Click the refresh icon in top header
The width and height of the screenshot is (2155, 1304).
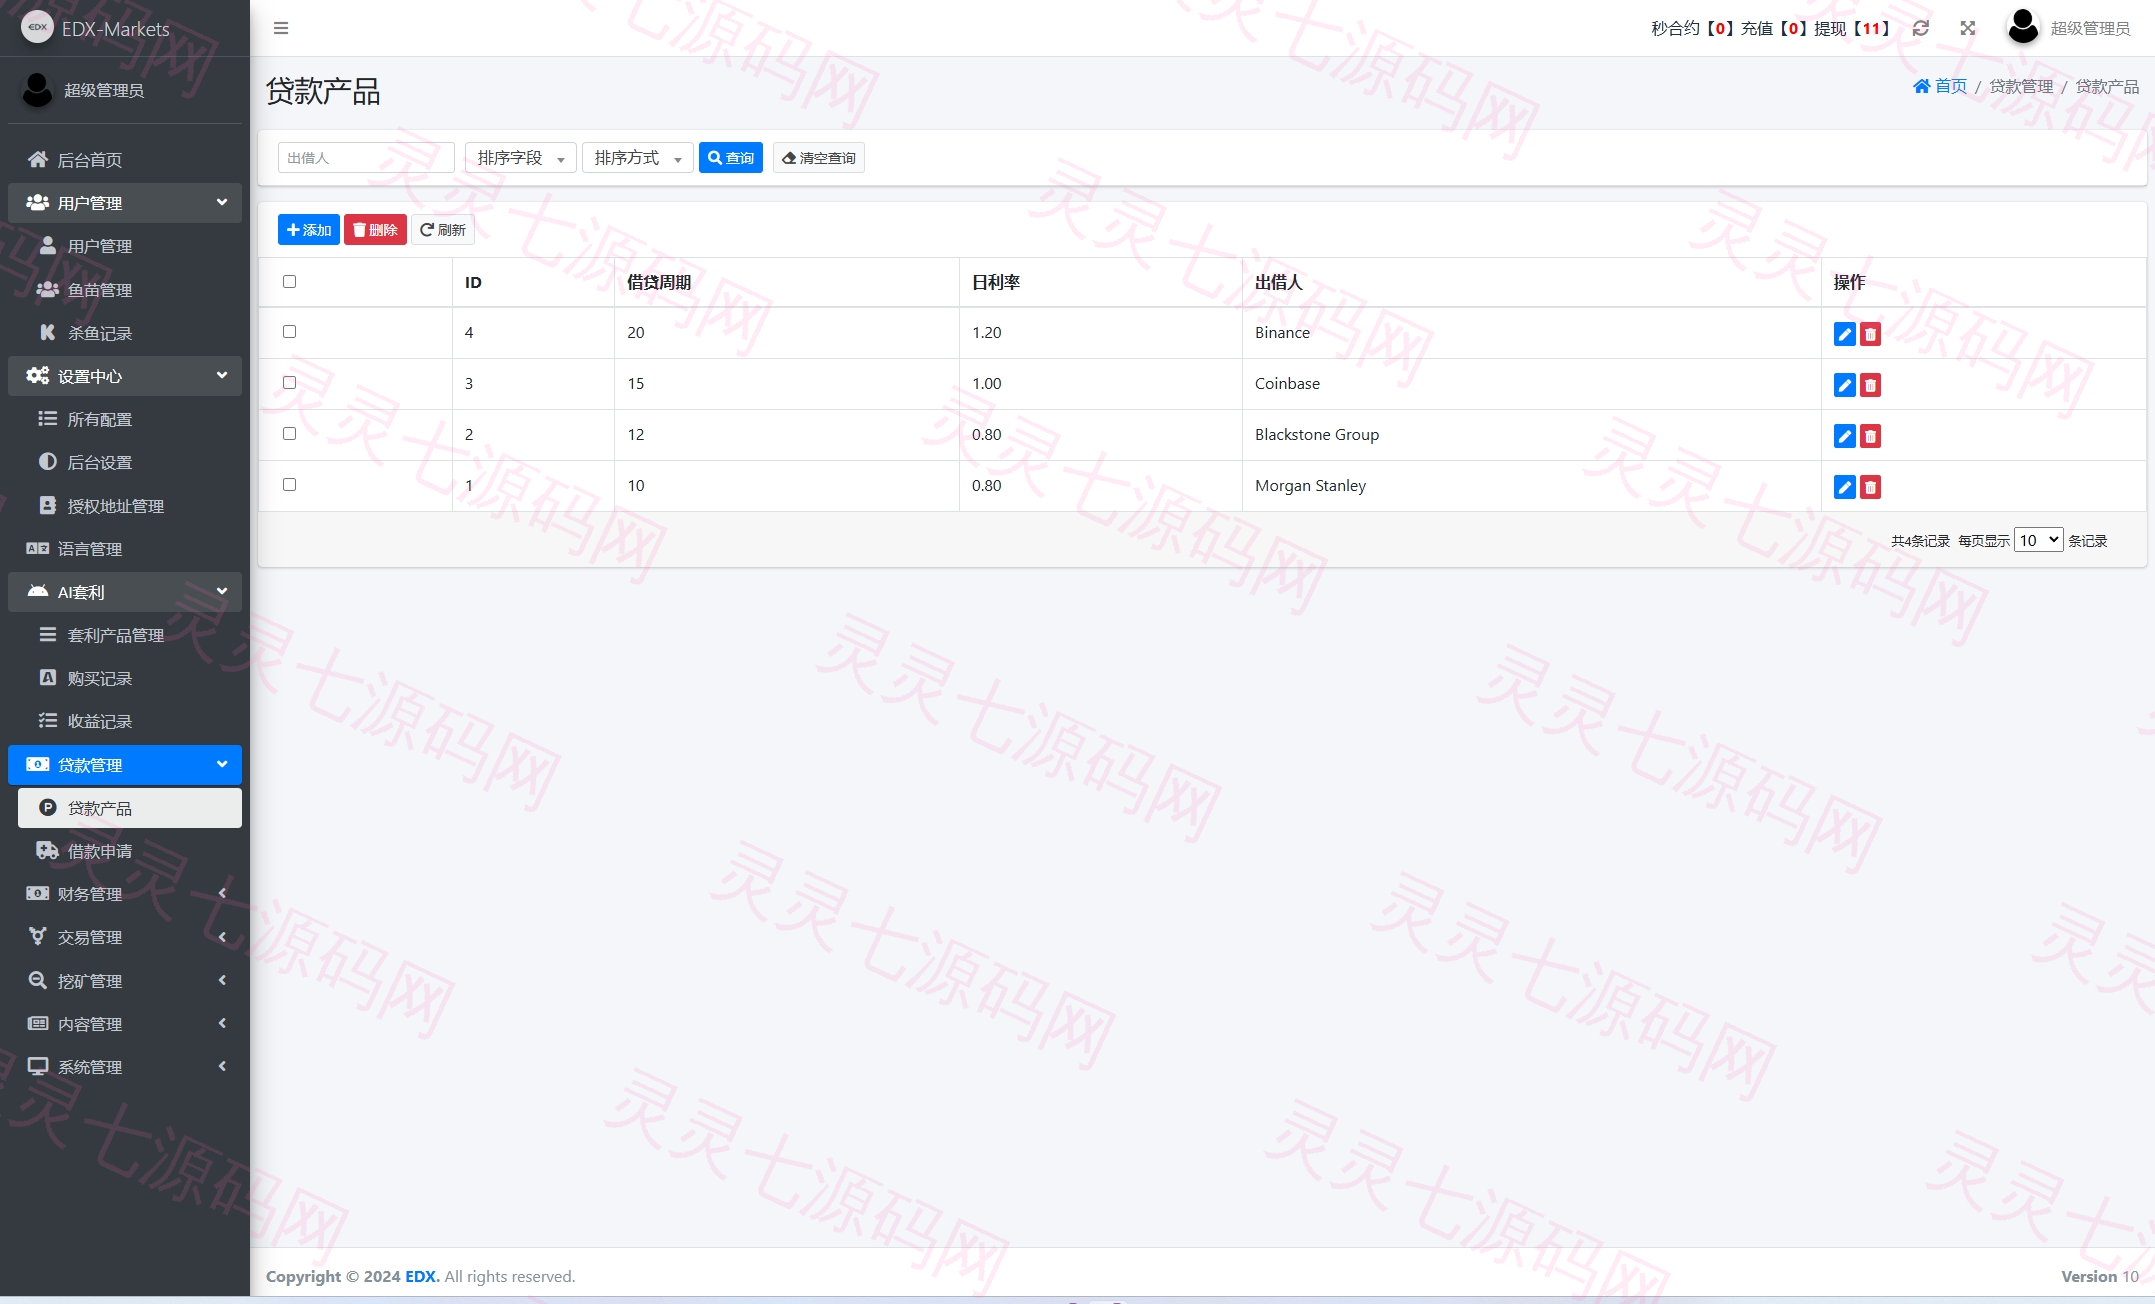pos(1920,28)
